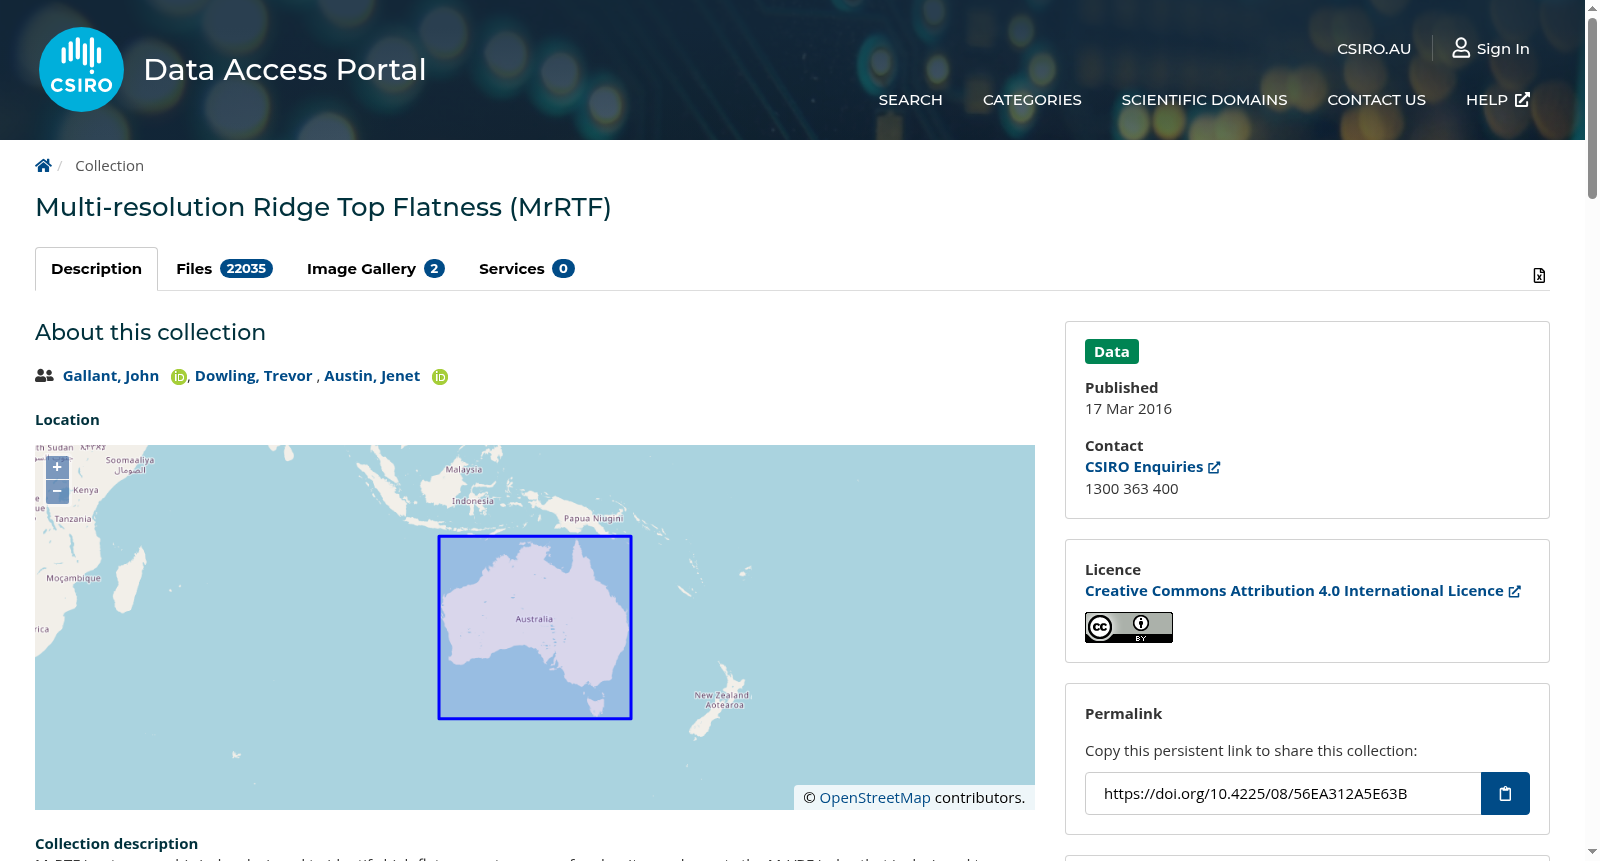
Task: Zoom in on the location map
Action: (57, 467)
